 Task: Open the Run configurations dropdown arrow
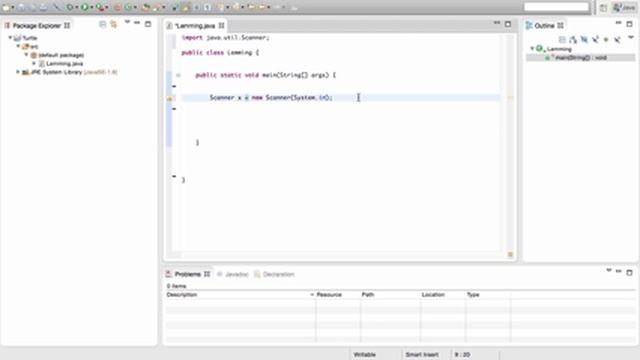[91, 7]
